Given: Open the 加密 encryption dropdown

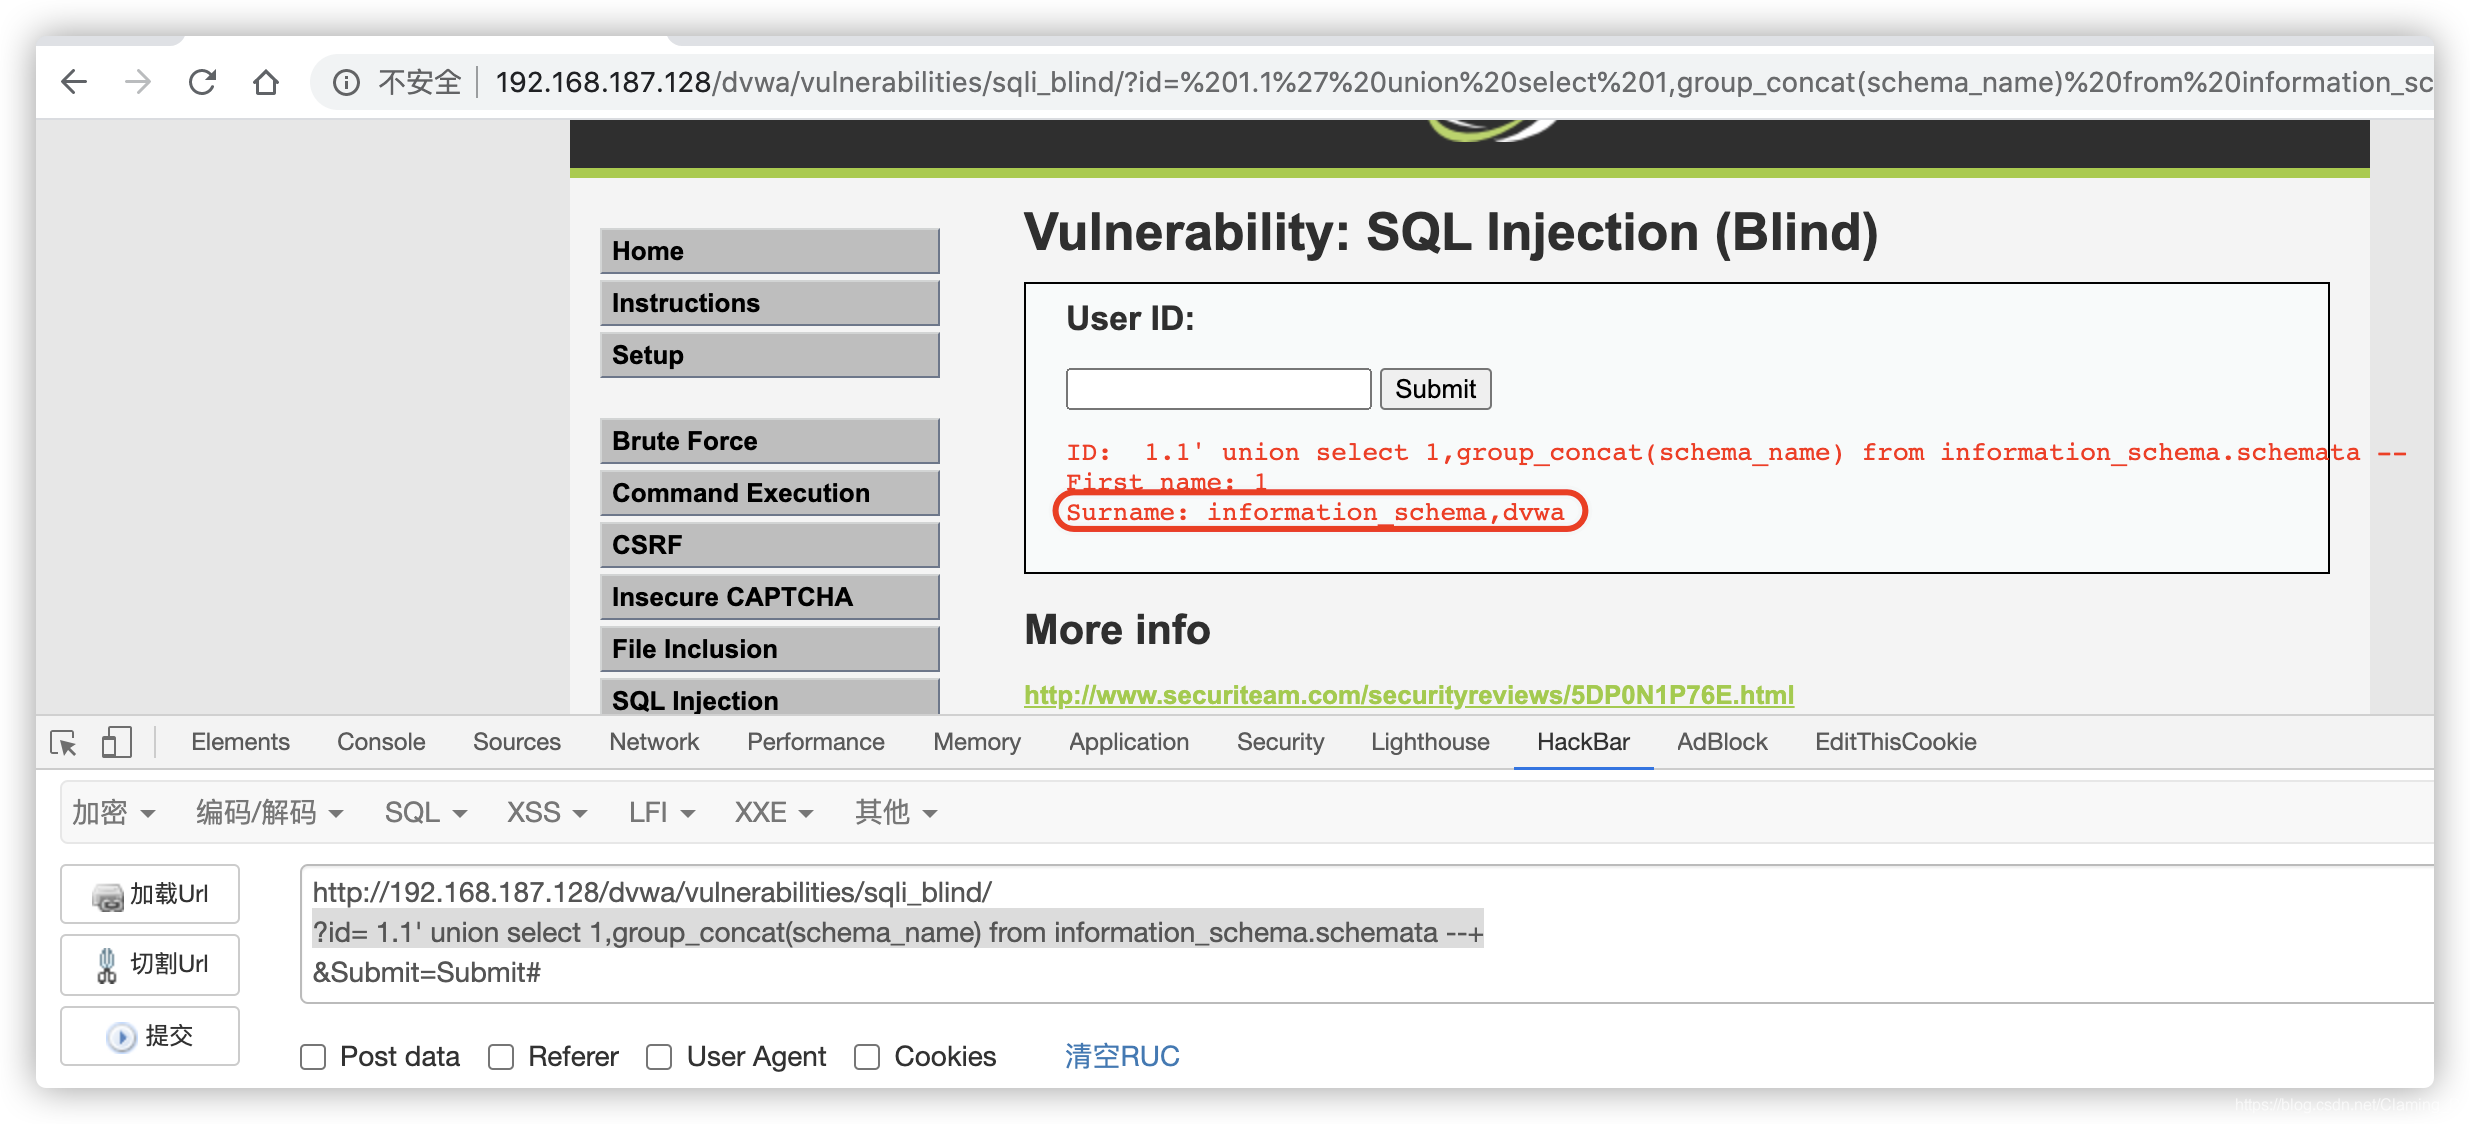Looking at the screenshot, I should (113, 812).
